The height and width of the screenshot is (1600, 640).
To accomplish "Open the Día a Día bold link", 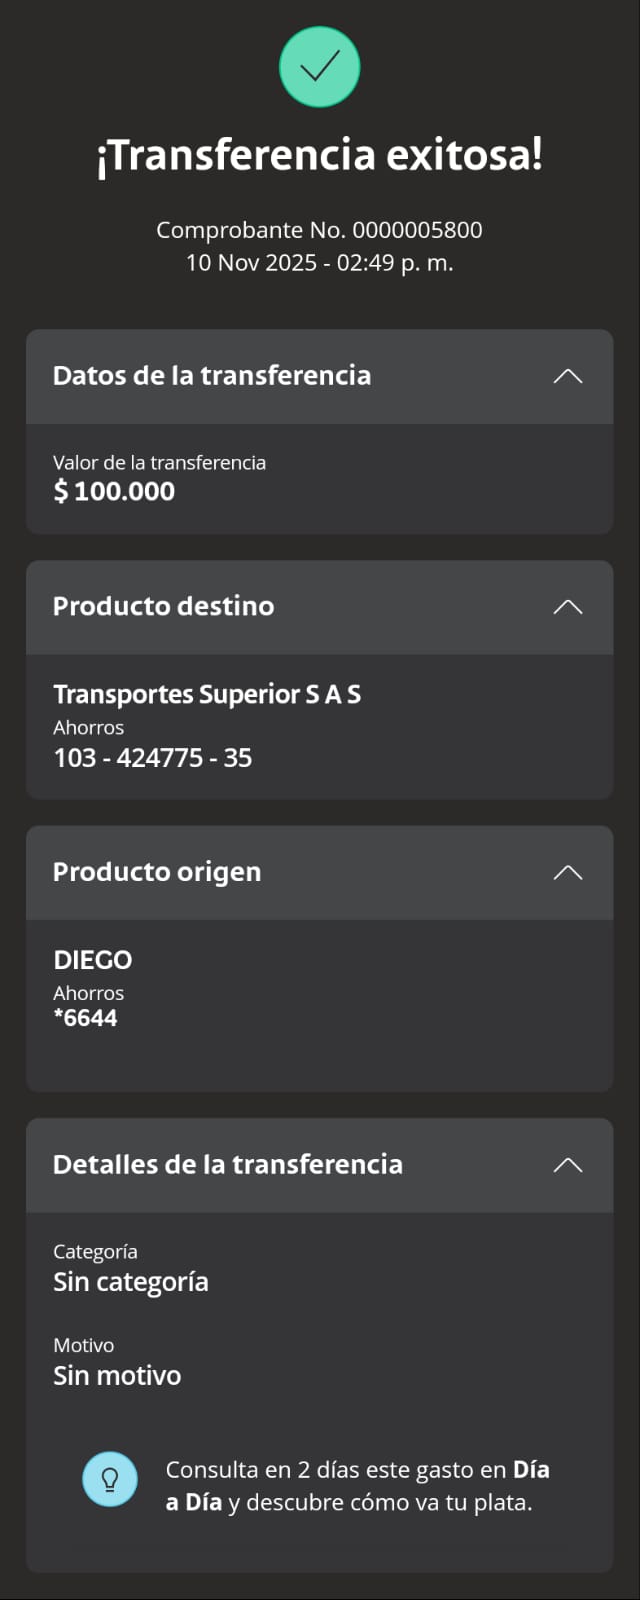I will point(531,1470).
